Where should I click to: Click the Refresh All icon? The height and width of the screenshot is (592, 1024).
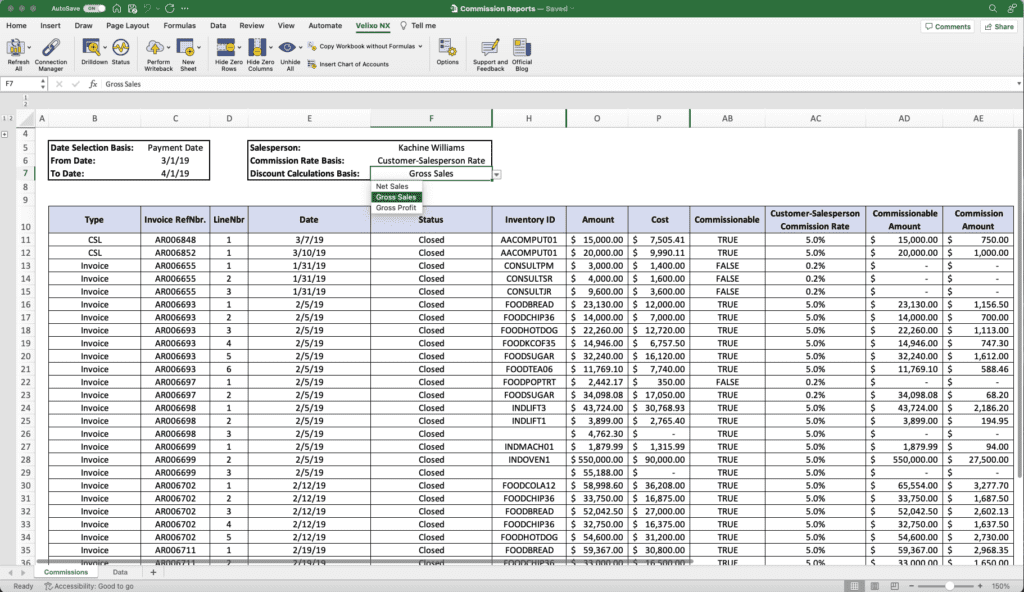tap(15, 48)
